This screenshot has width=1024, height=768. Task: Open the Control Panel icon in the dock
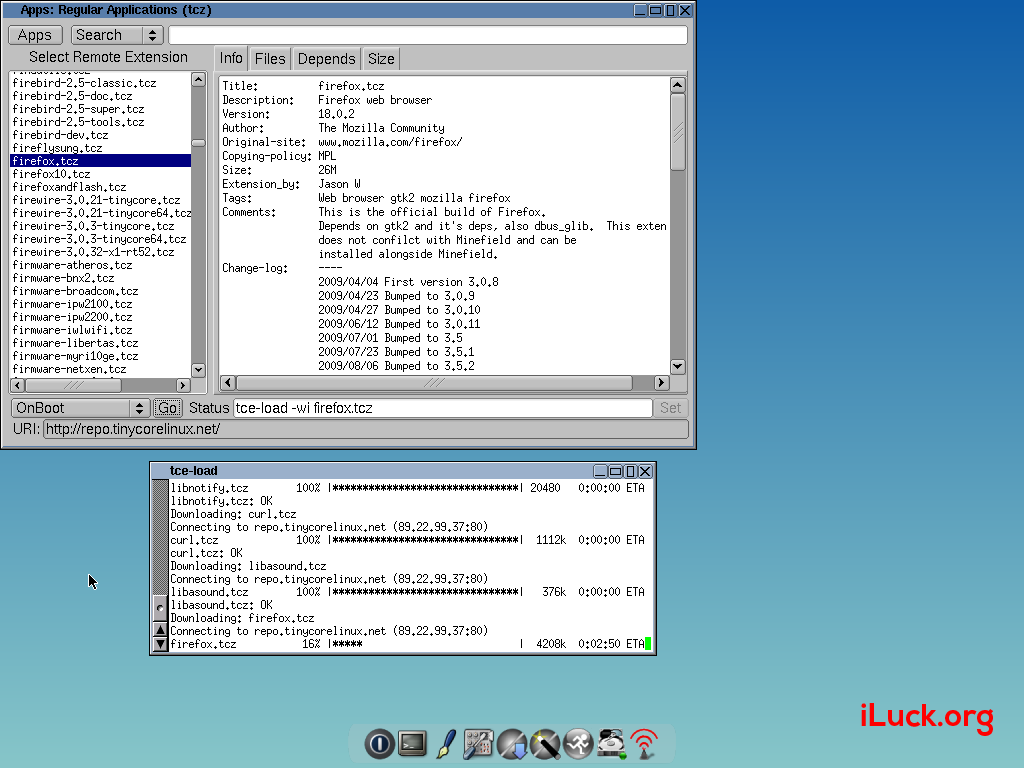click(479, 744)
